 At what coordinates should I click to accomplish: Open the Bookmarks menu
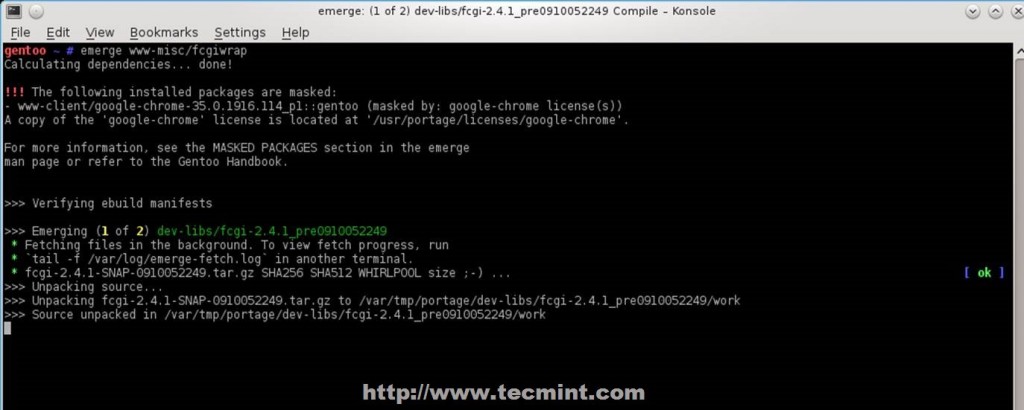tap(163, 32)
